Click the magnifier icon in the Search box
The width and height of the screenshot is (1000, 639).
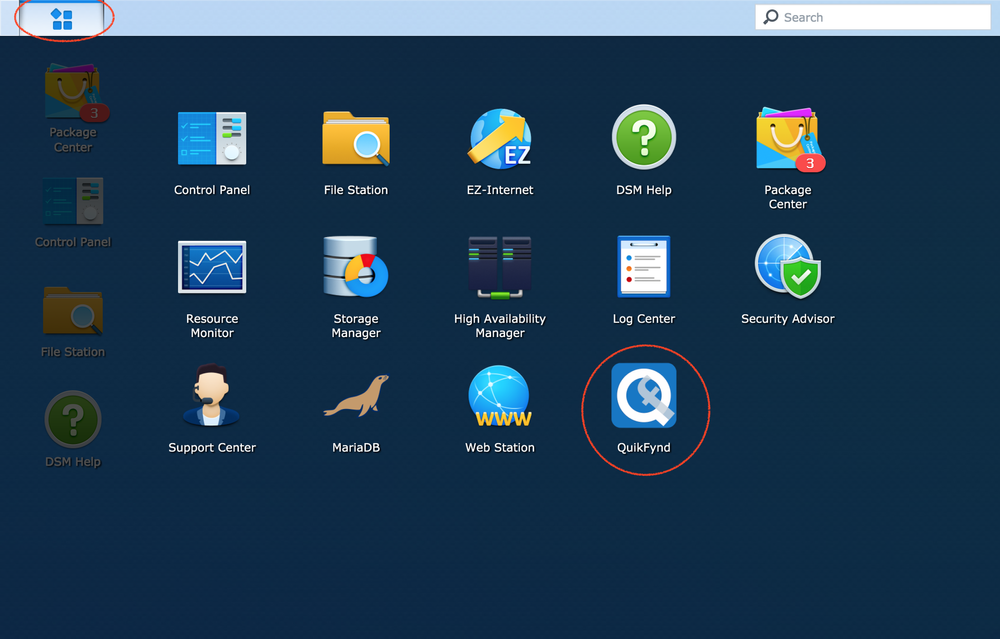point(771,17)
